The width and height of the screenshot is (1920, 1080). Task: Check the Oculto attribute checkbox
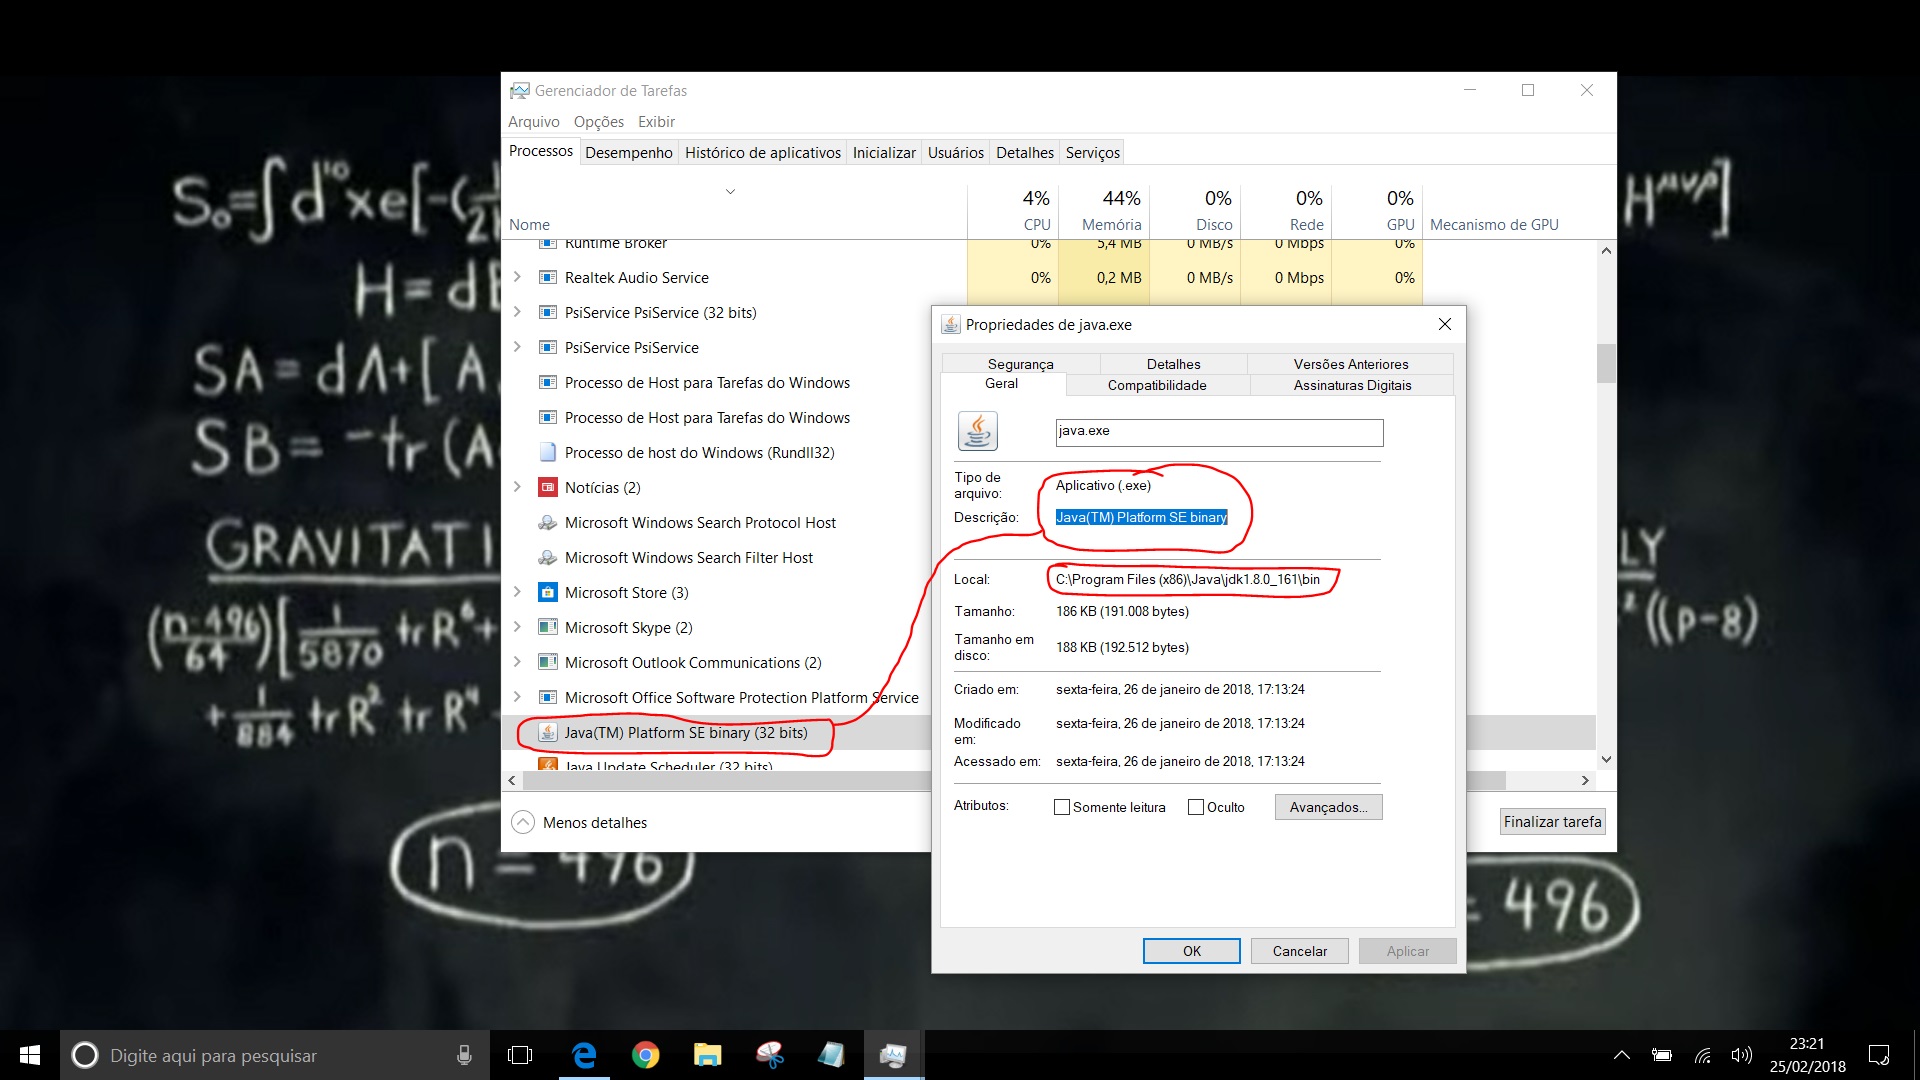pyautogui.click(x=1196, y=807)
